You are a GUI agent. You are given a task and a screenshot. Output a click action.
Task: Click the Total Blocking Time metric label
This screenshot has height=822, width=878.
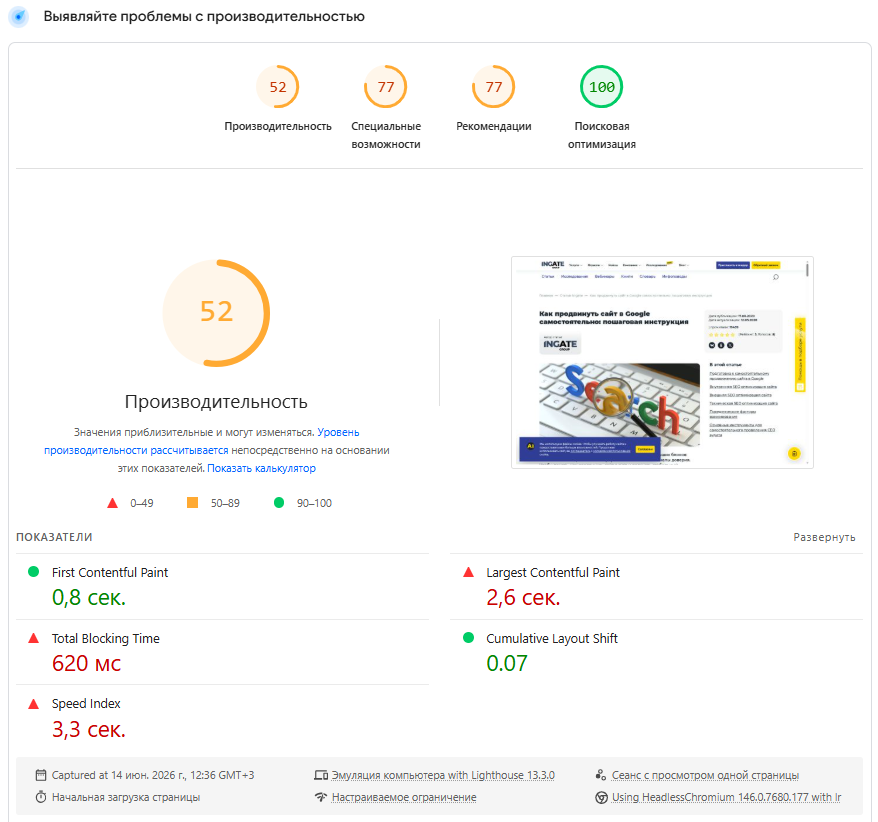click(106, 638)
